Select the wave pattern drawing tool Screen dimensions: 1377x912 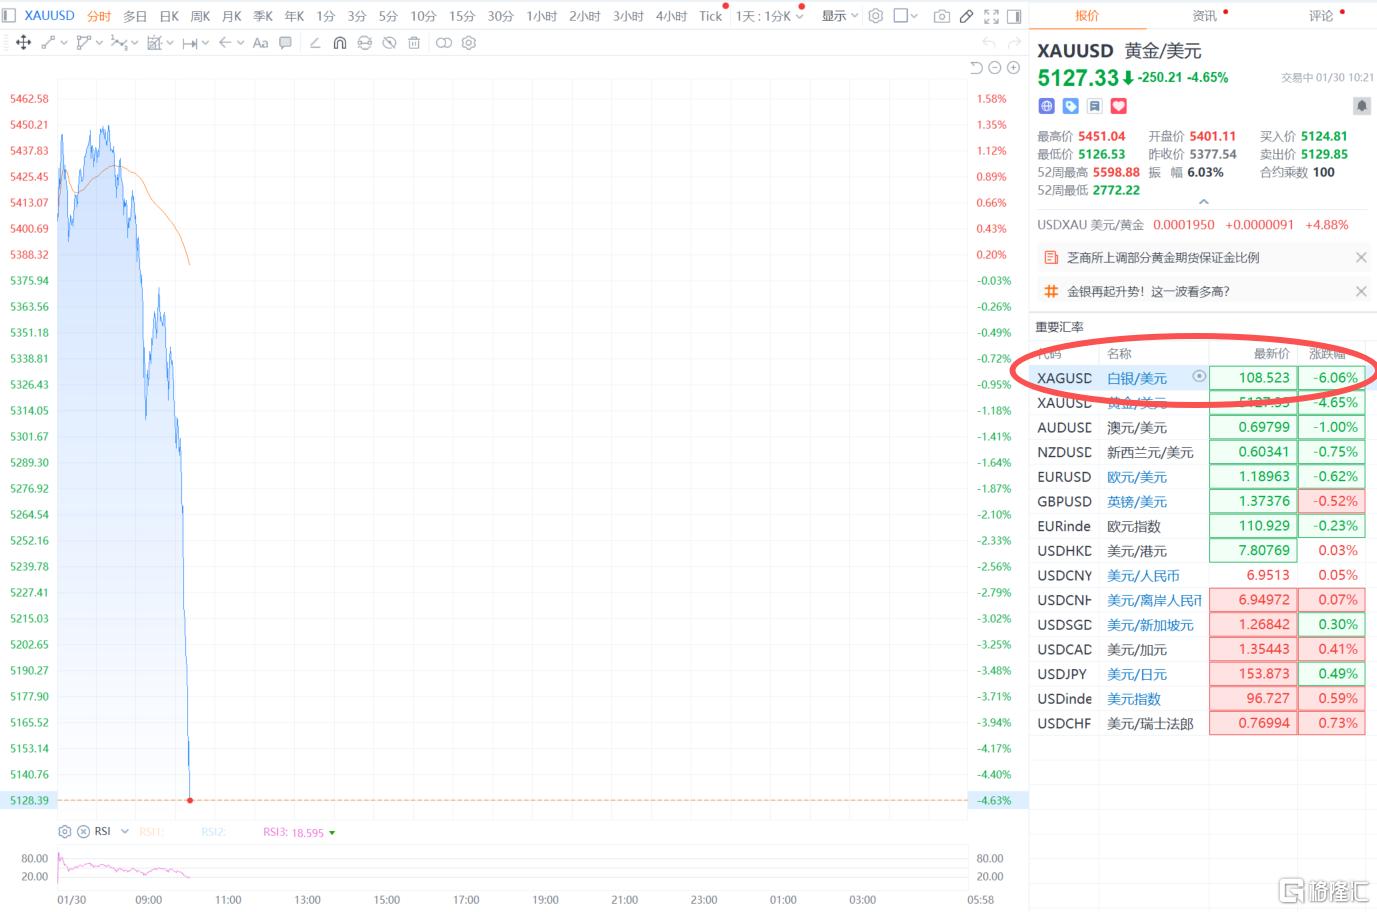[119, 43]
